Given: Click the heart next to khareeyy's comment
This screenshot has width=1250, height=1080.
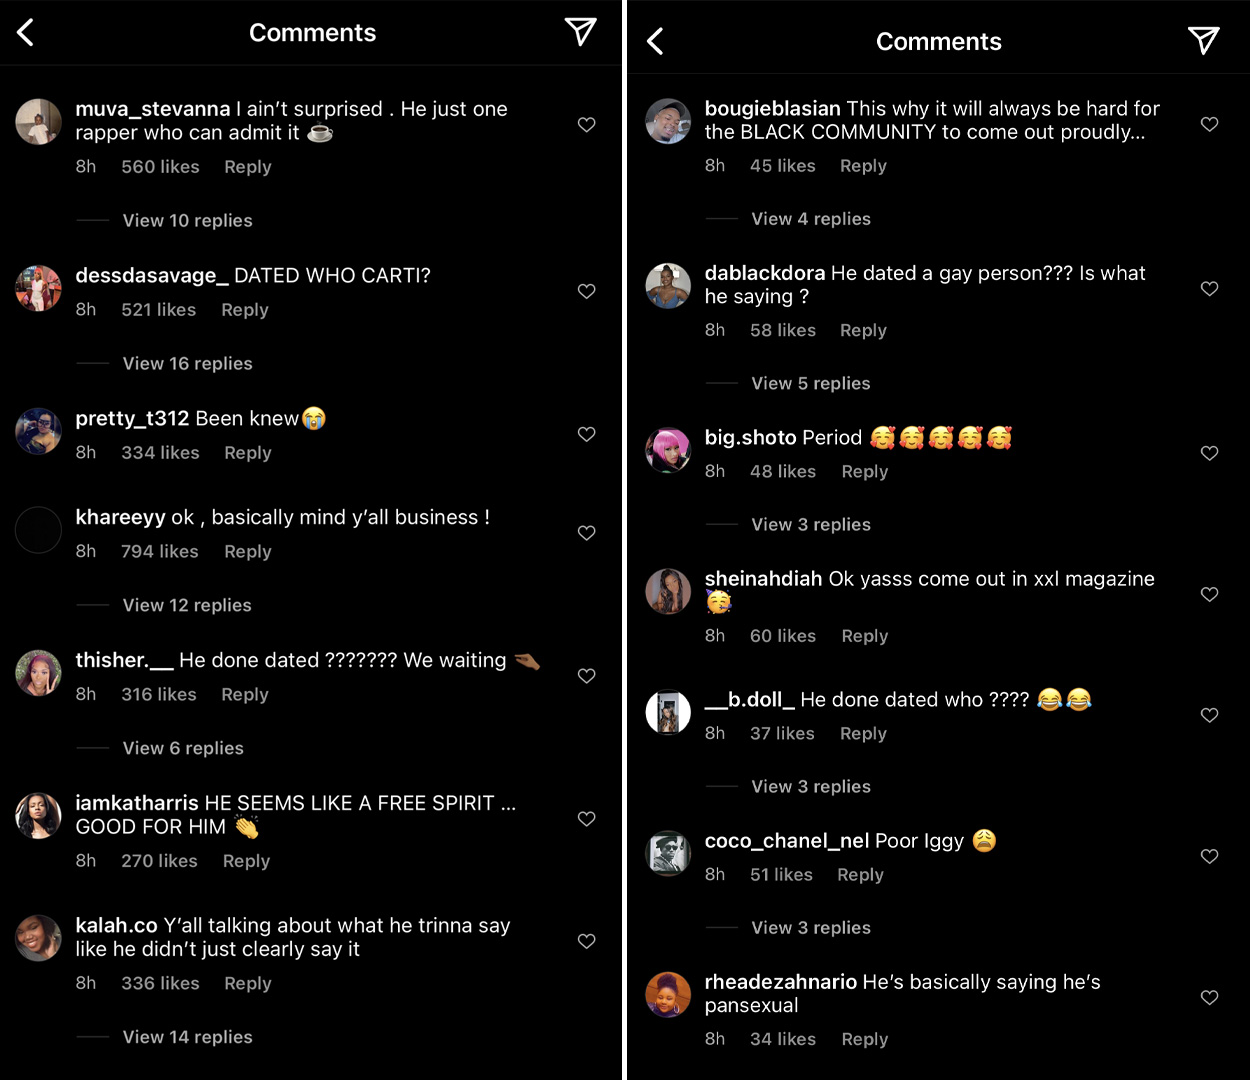Looking at the screenshot, I should (587, 533).
